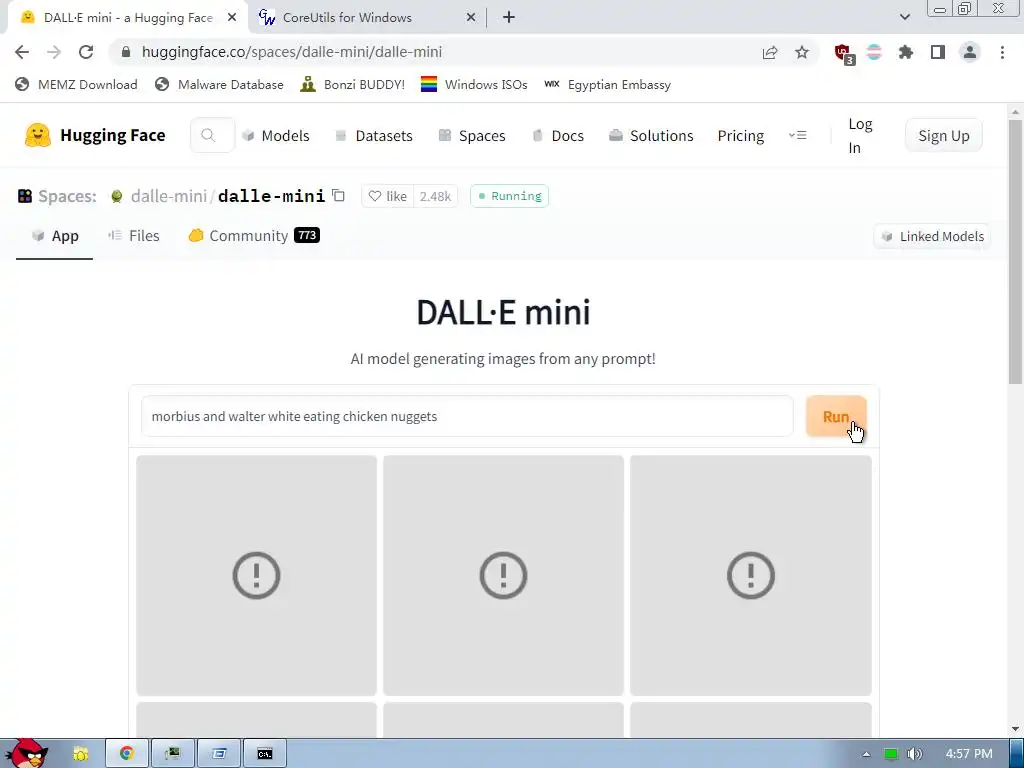Screen dimensions: 1024x768
Task: Open the command prompt taskbar icon
Action: click(264, 754)
